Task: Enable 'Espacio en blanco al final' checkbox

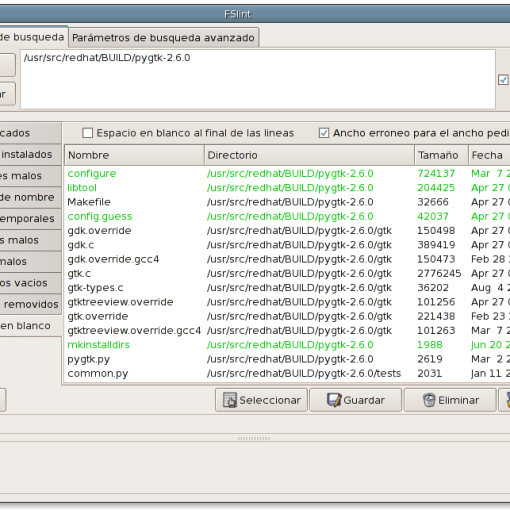Action: (x=88, y=133)
